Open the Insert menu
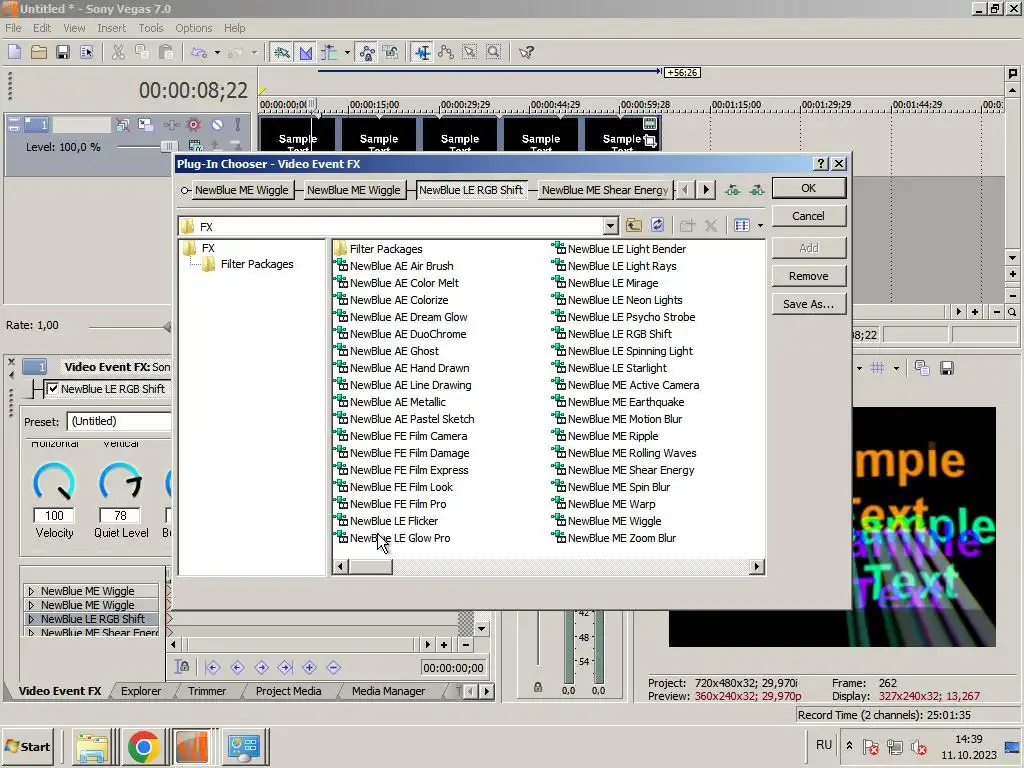 click(x=112, y=28)
